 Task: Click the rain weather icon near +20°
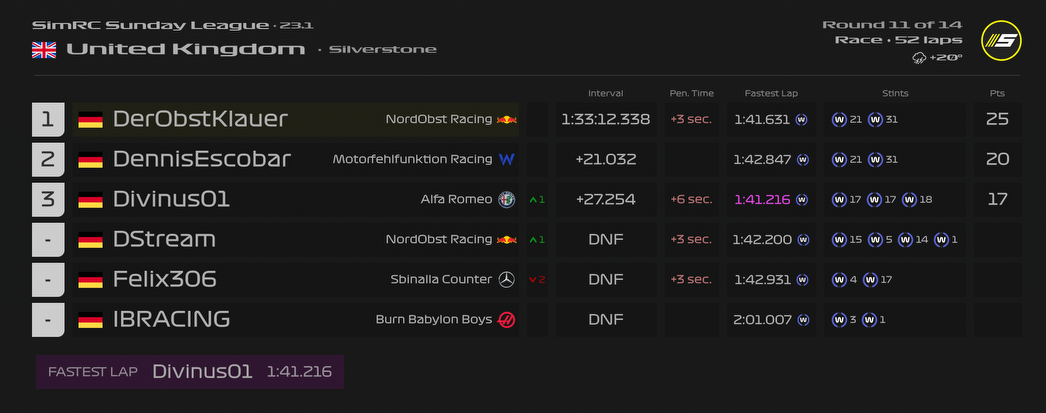click(918, 58)
